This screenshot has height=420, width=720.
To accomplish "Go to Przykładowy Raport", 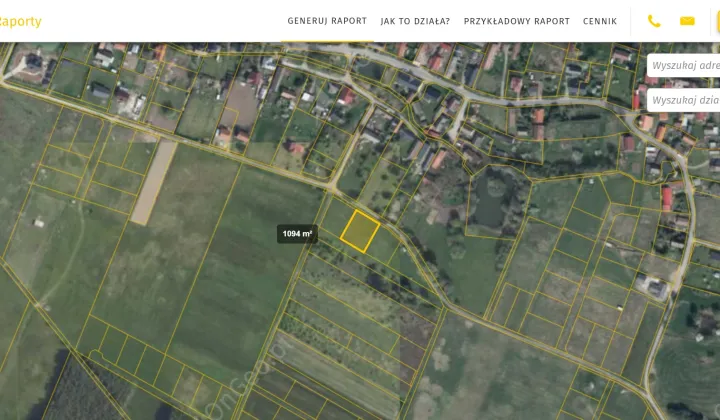I will coord(516,21).
